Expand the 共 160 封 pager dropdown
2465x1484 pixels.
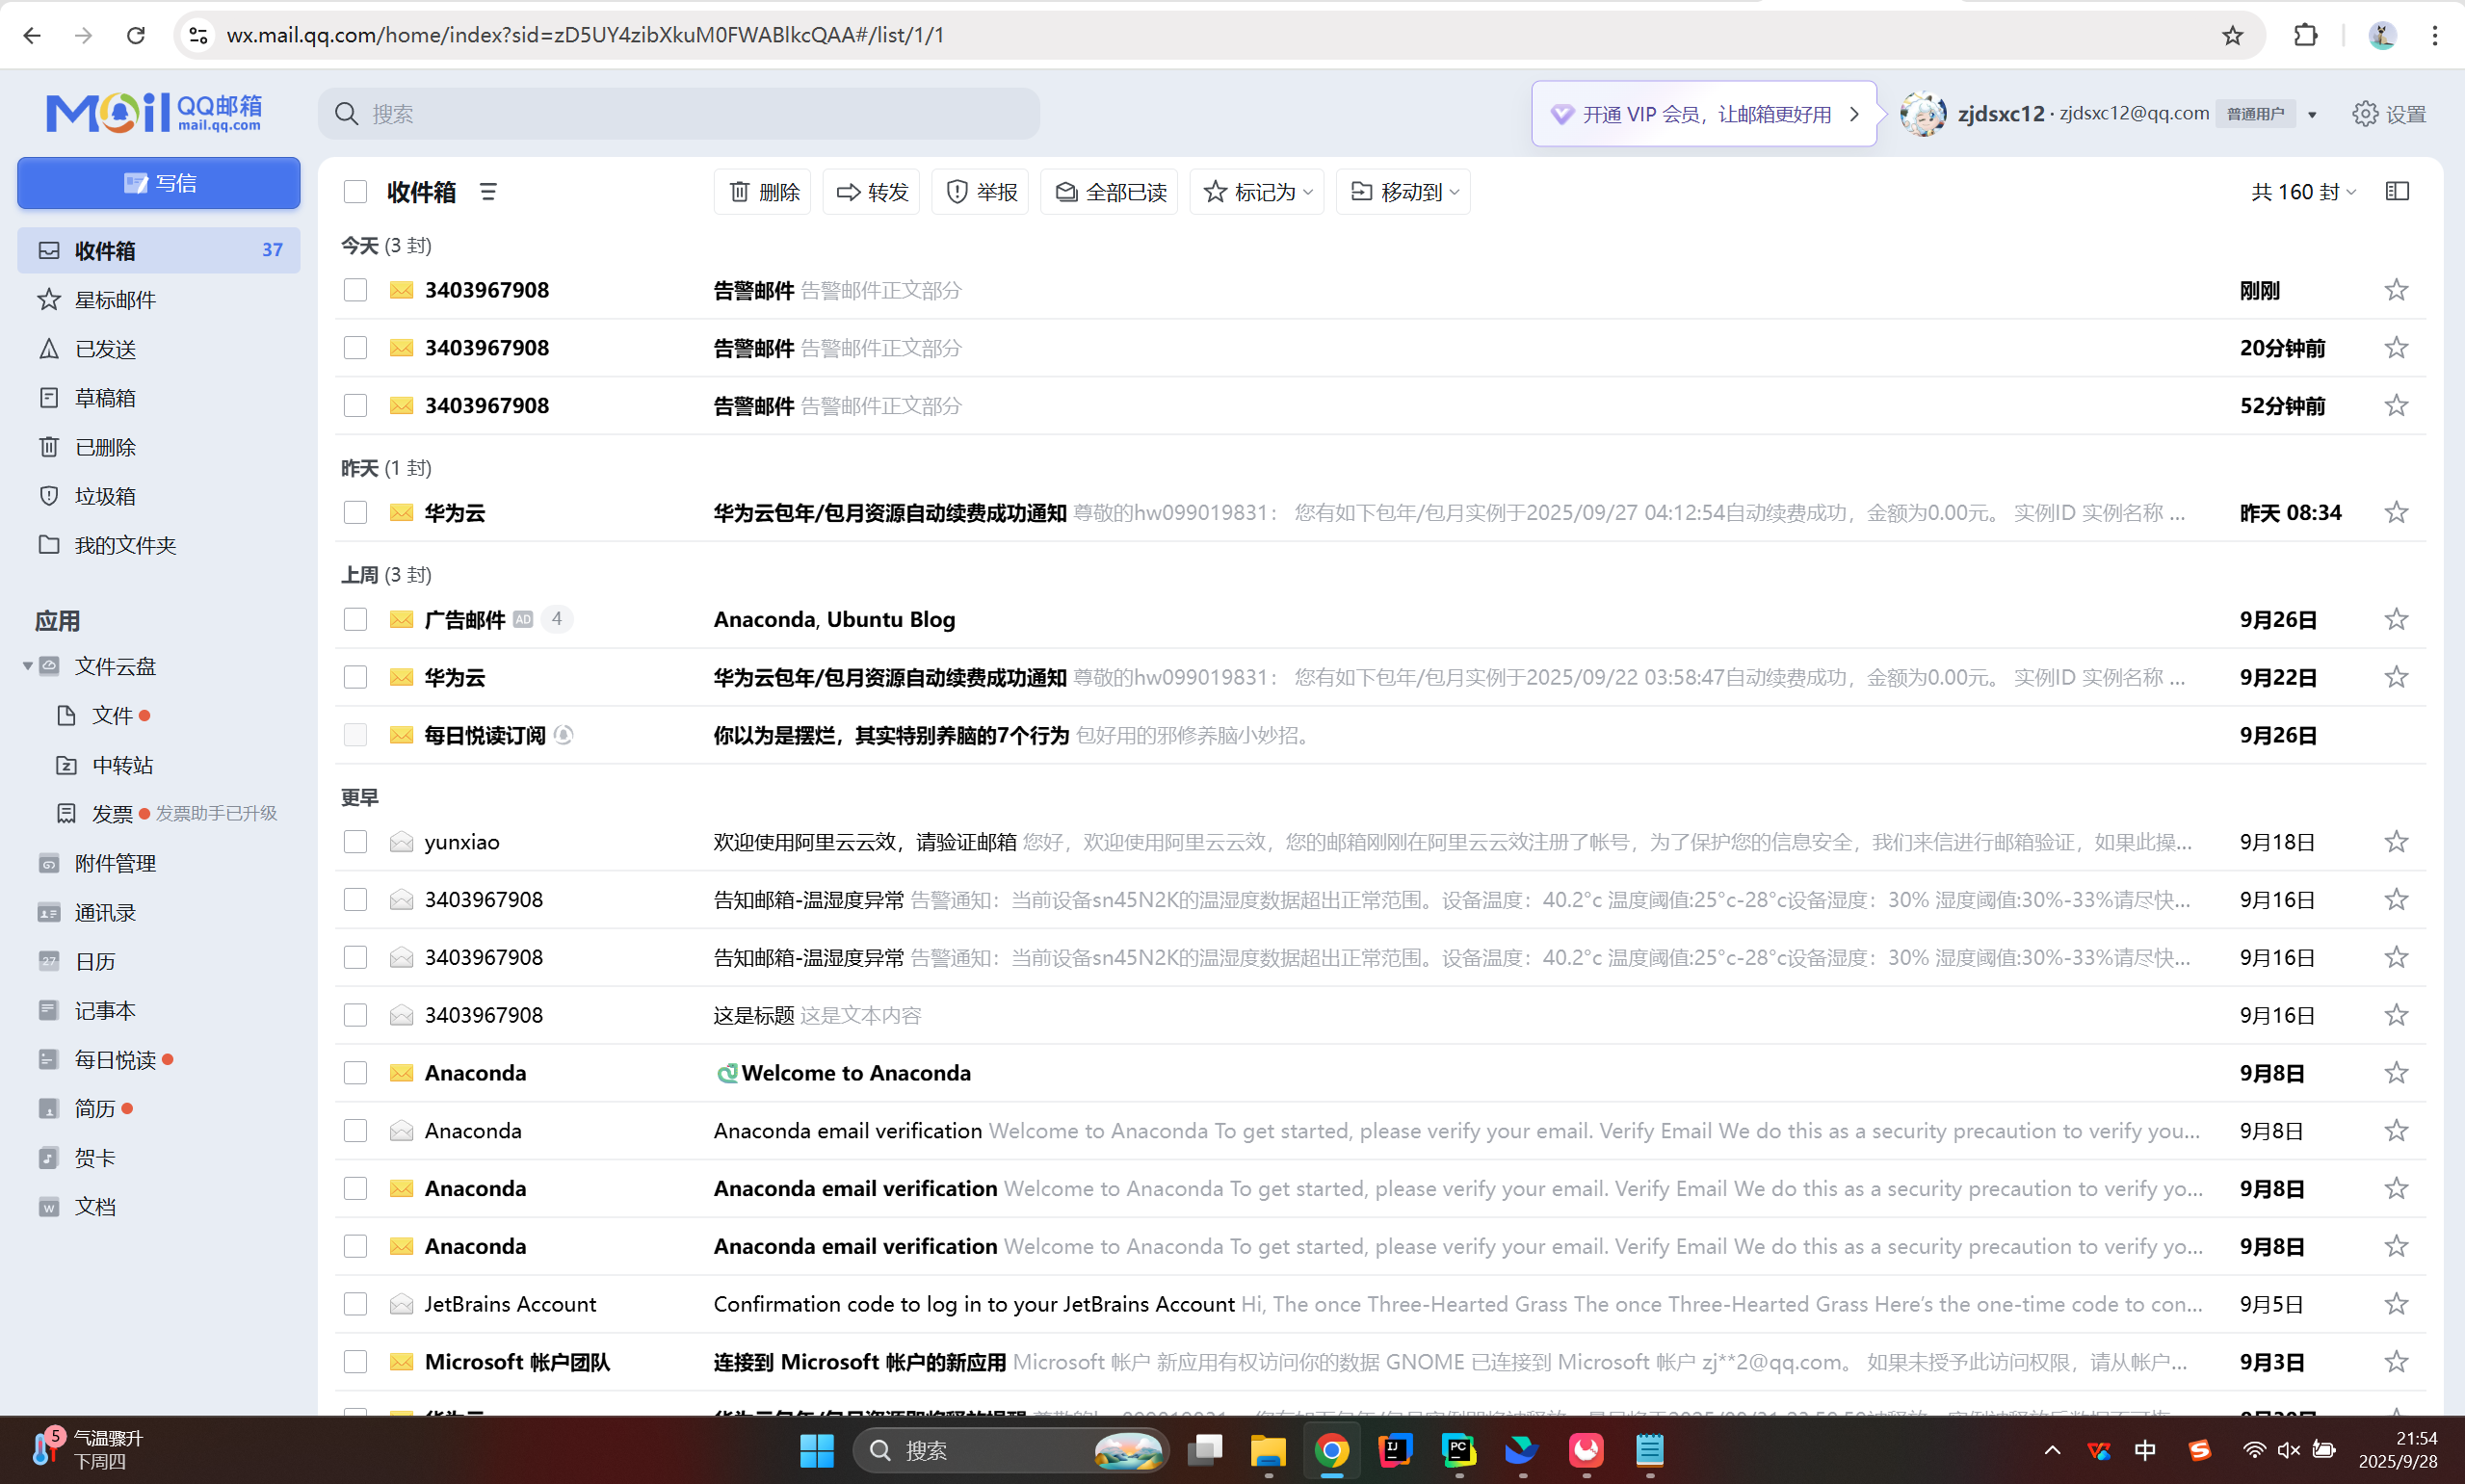coord(2303,192)
